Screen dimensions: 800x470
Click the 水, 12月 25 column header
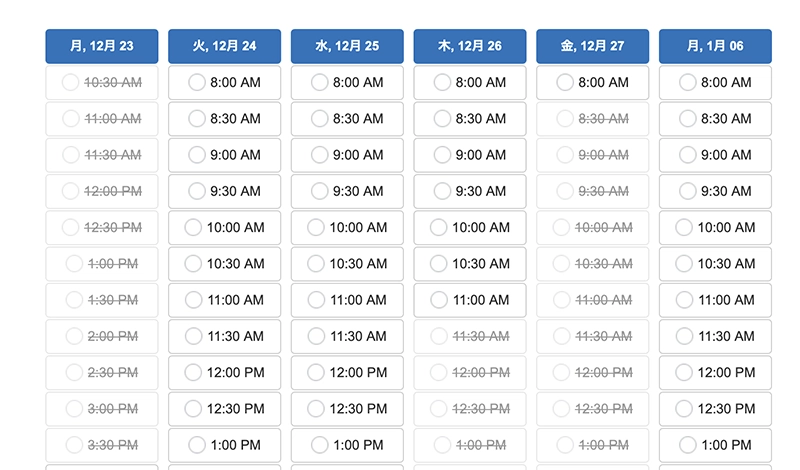tap(347, 46)
